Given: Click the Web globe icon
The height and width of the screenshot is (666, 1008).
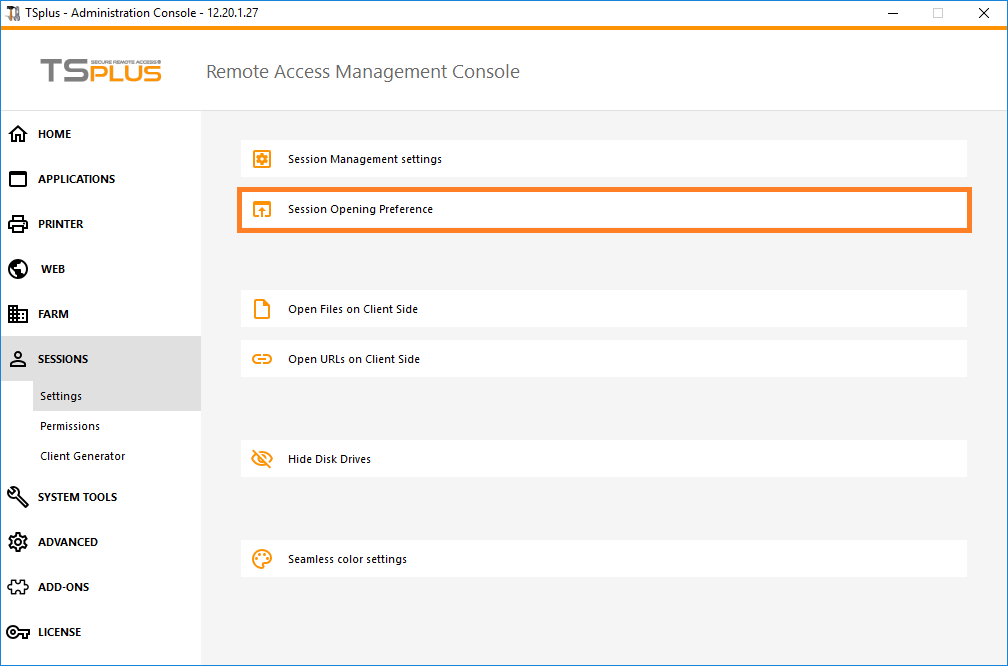Looking at the screenshot, I should coord(18,269).
